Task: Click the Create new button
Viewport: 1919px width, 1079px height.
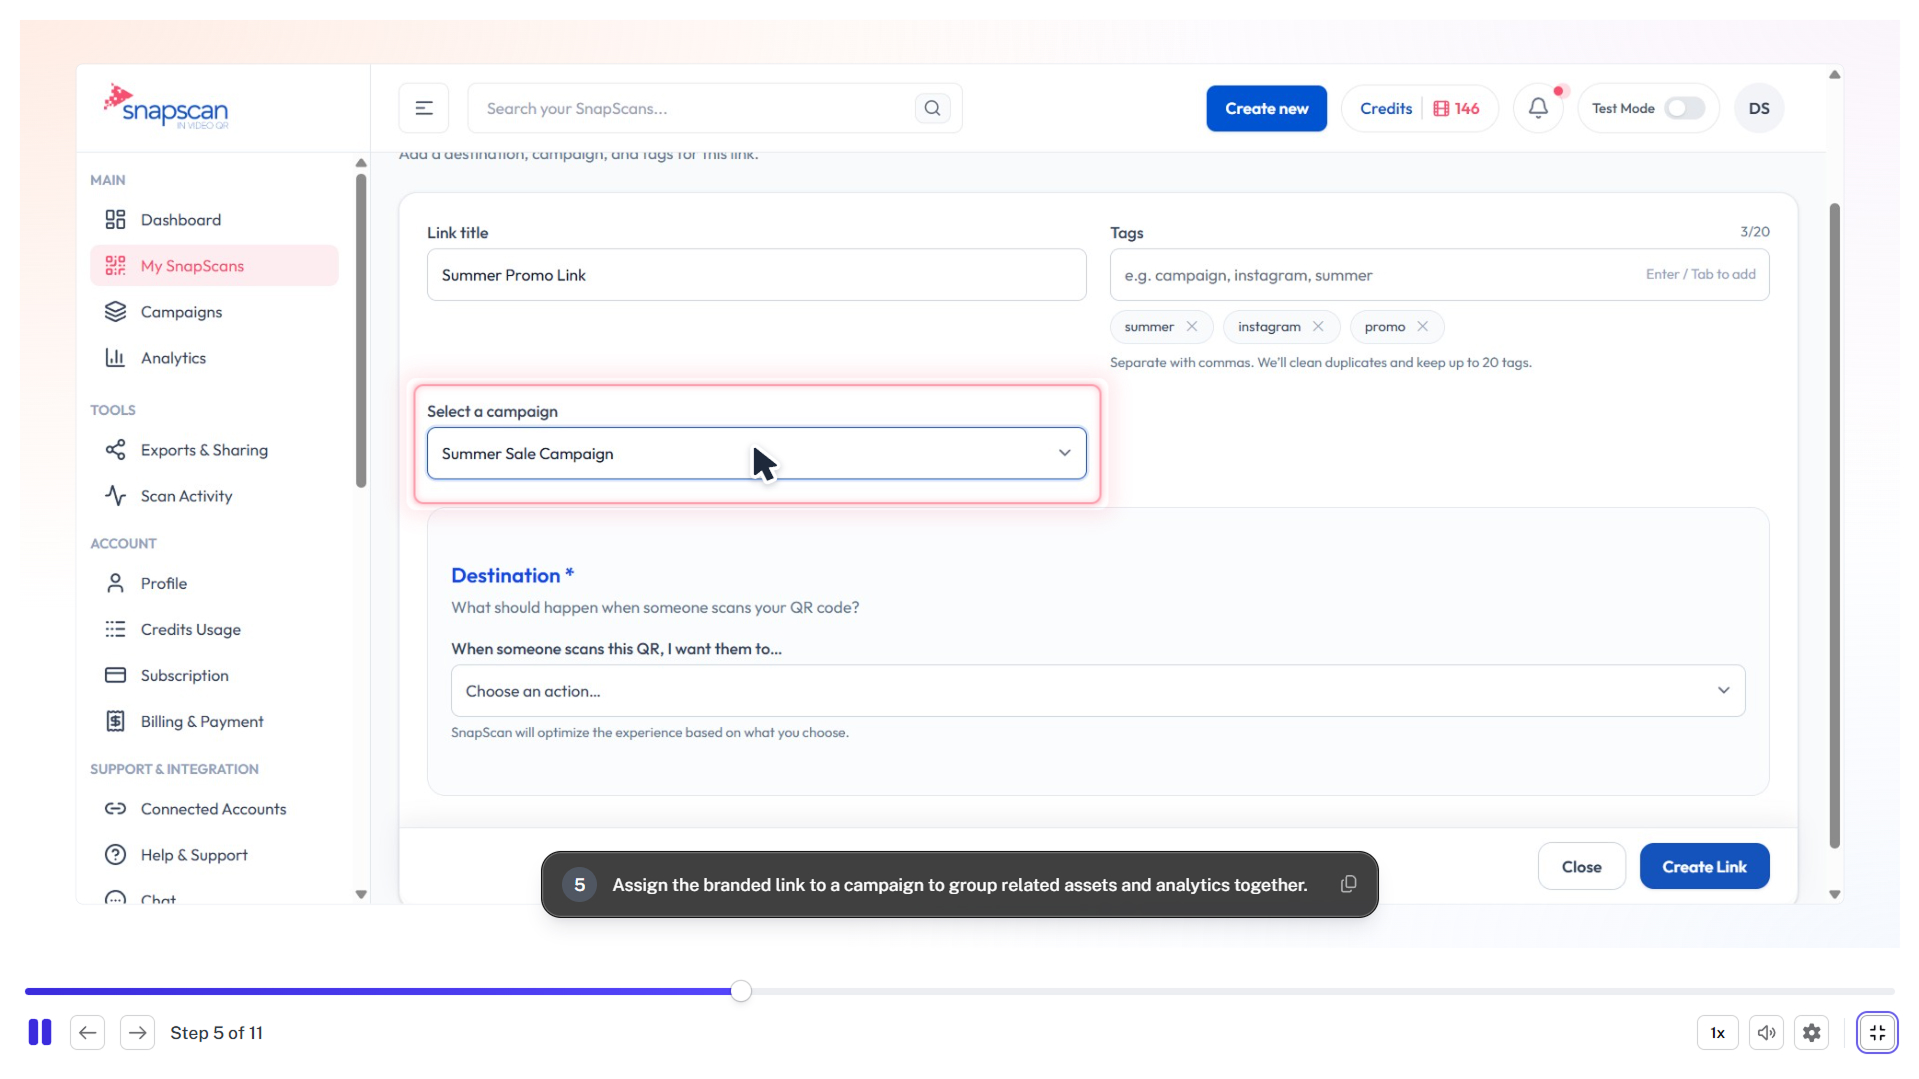Action: pos(1266,108)
